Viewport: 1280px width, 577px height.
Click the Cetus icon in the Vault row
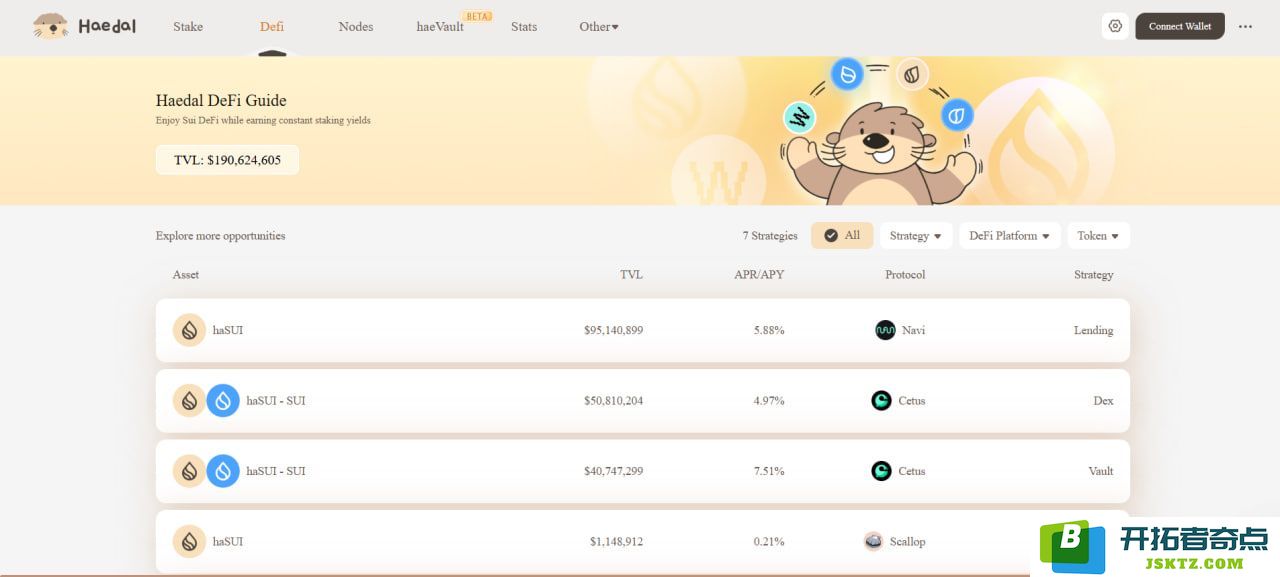(881, 471)
